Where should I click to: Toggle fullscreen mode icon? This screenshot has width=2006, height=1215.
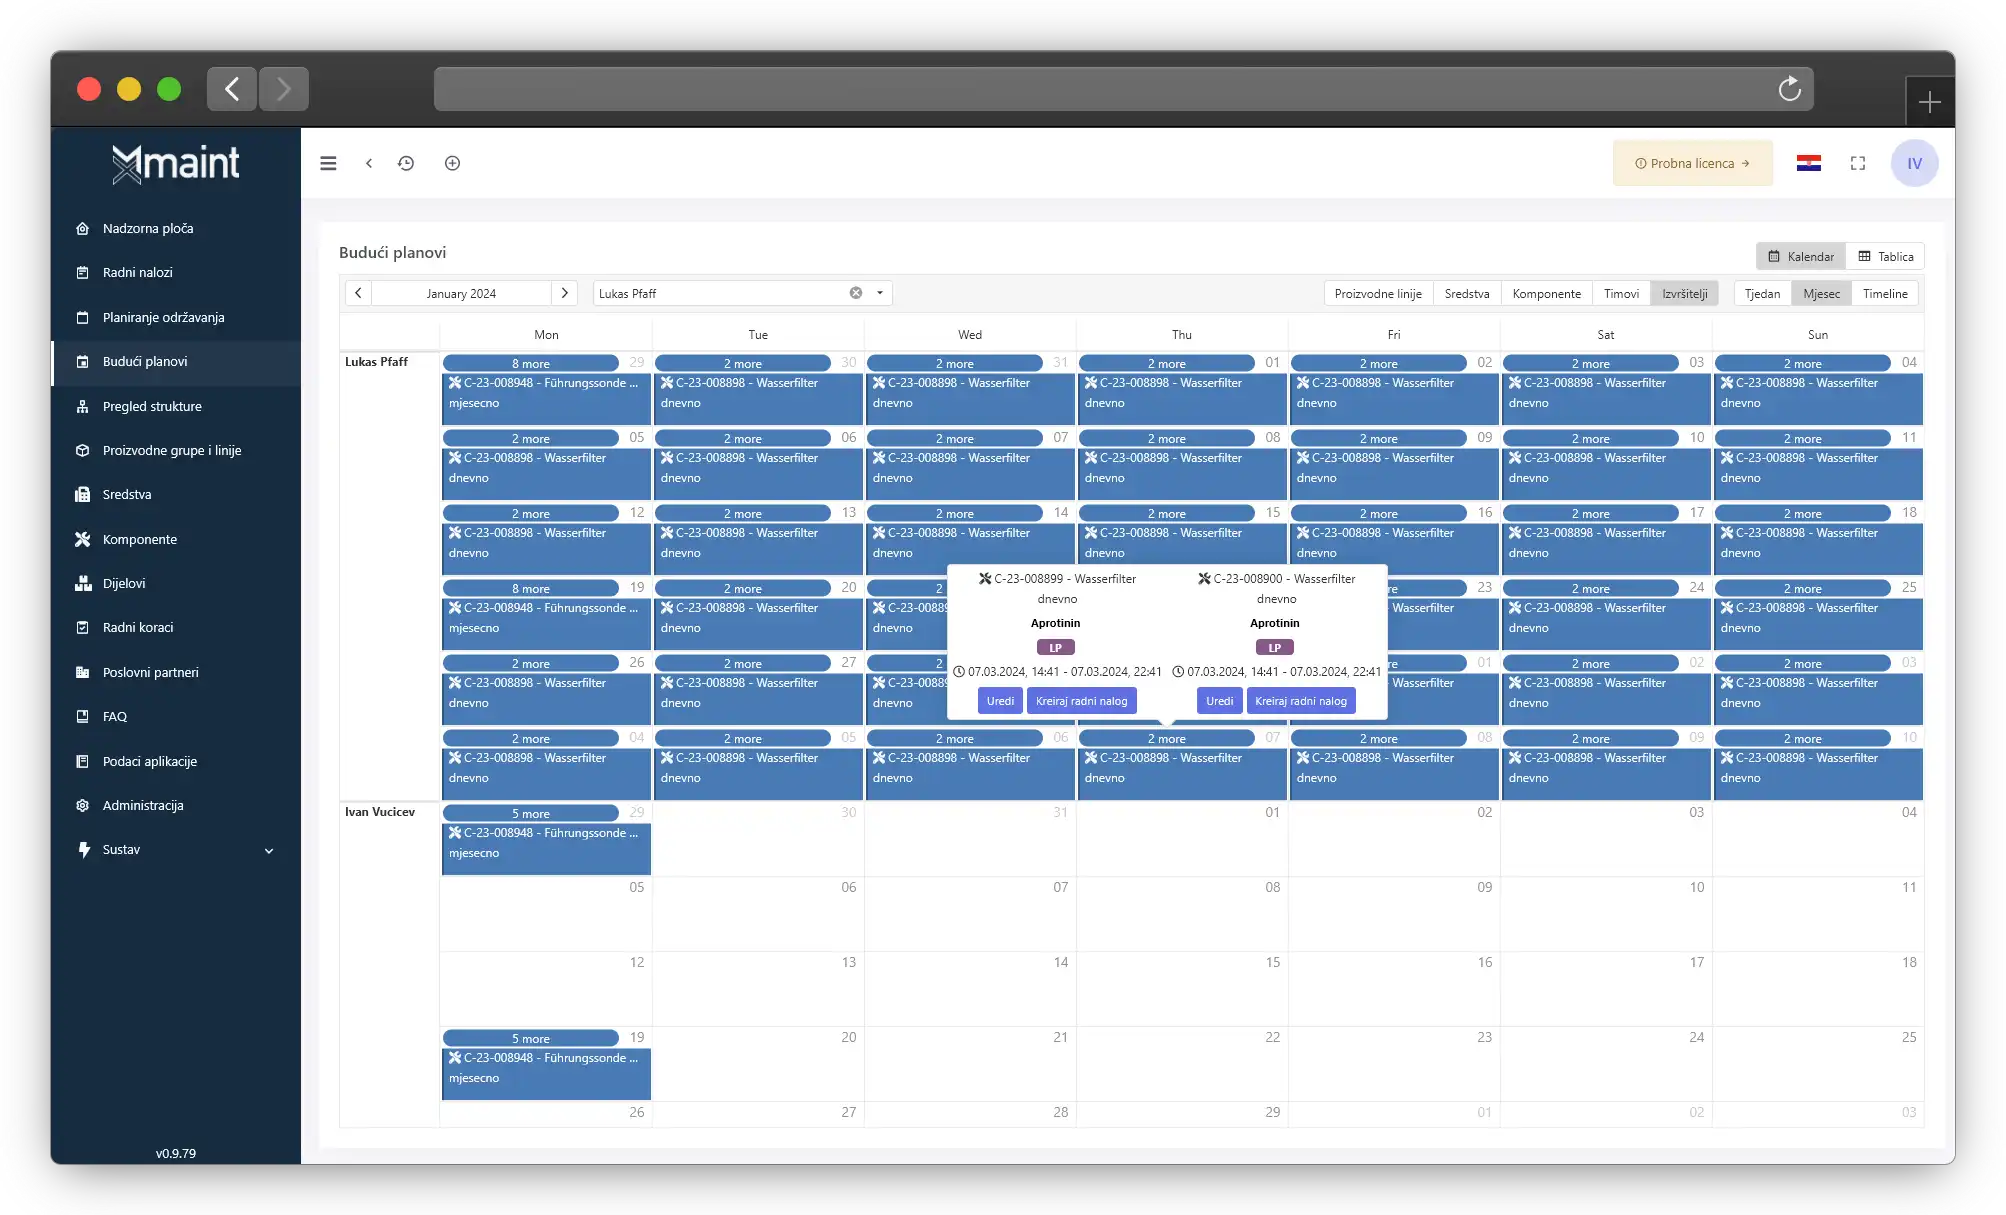1858,163
